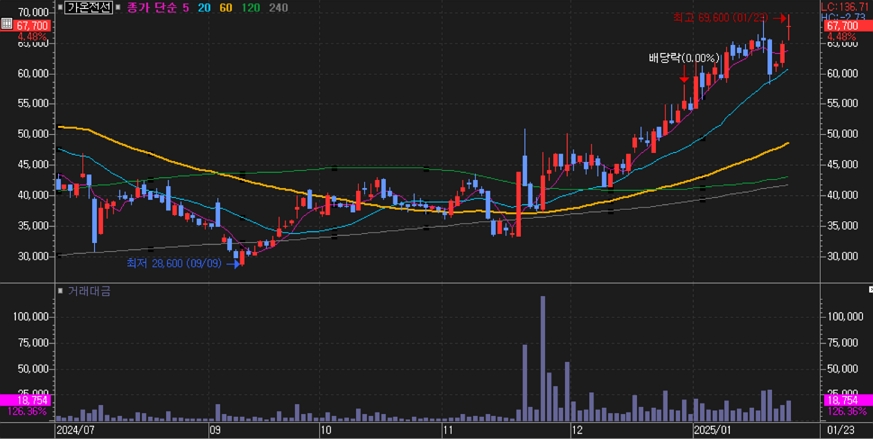The width and height of the screenshot is (873, 439).
Task: Click the LC:136.71 value
Action: coord(845,7)
